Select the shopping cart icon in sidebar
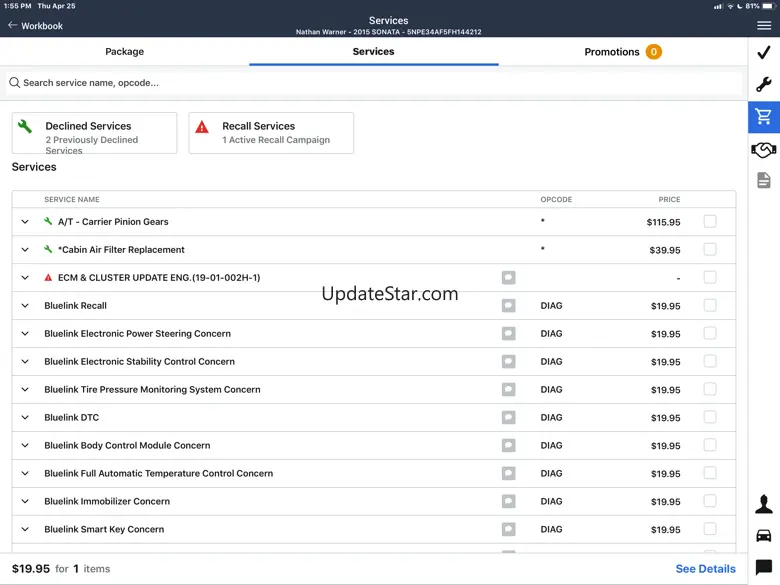 (764, 117)
